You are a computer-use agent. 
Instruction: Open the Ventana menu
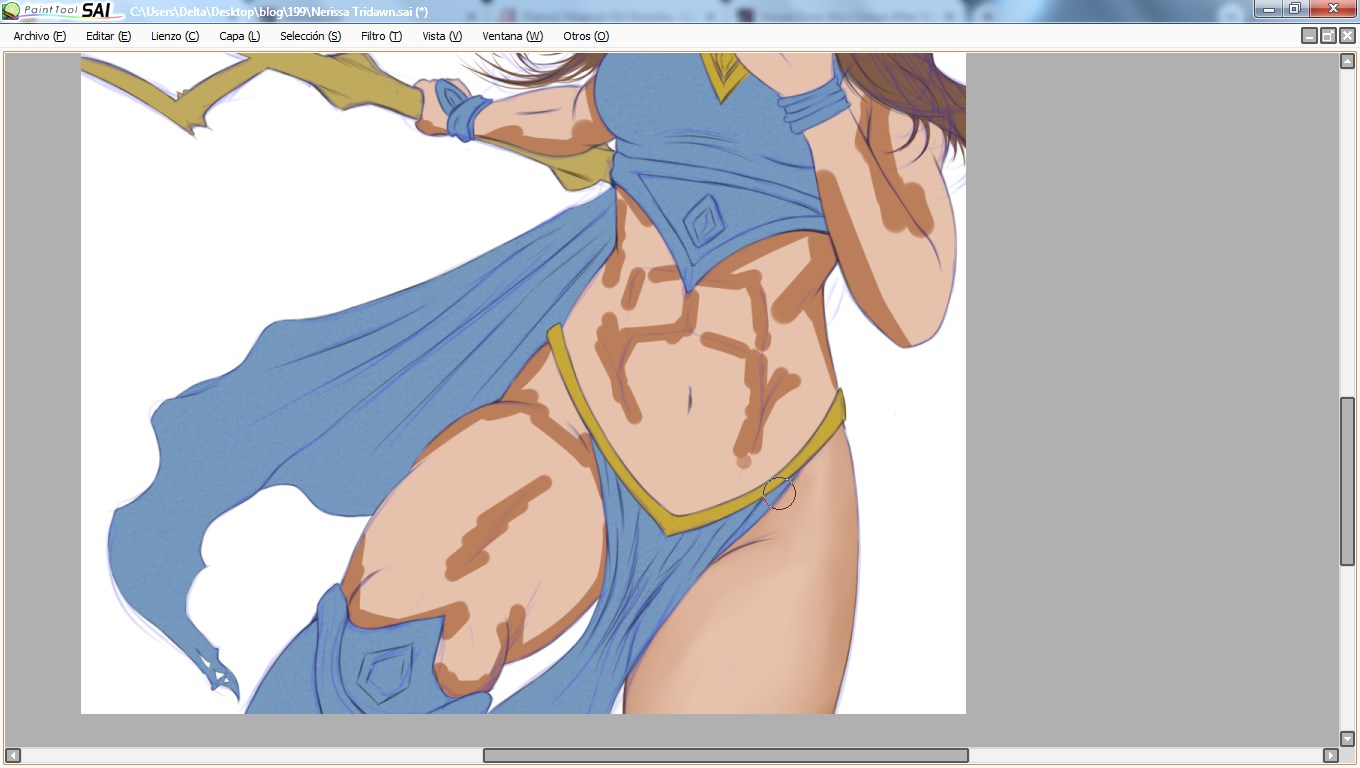[x=512, y=36]
